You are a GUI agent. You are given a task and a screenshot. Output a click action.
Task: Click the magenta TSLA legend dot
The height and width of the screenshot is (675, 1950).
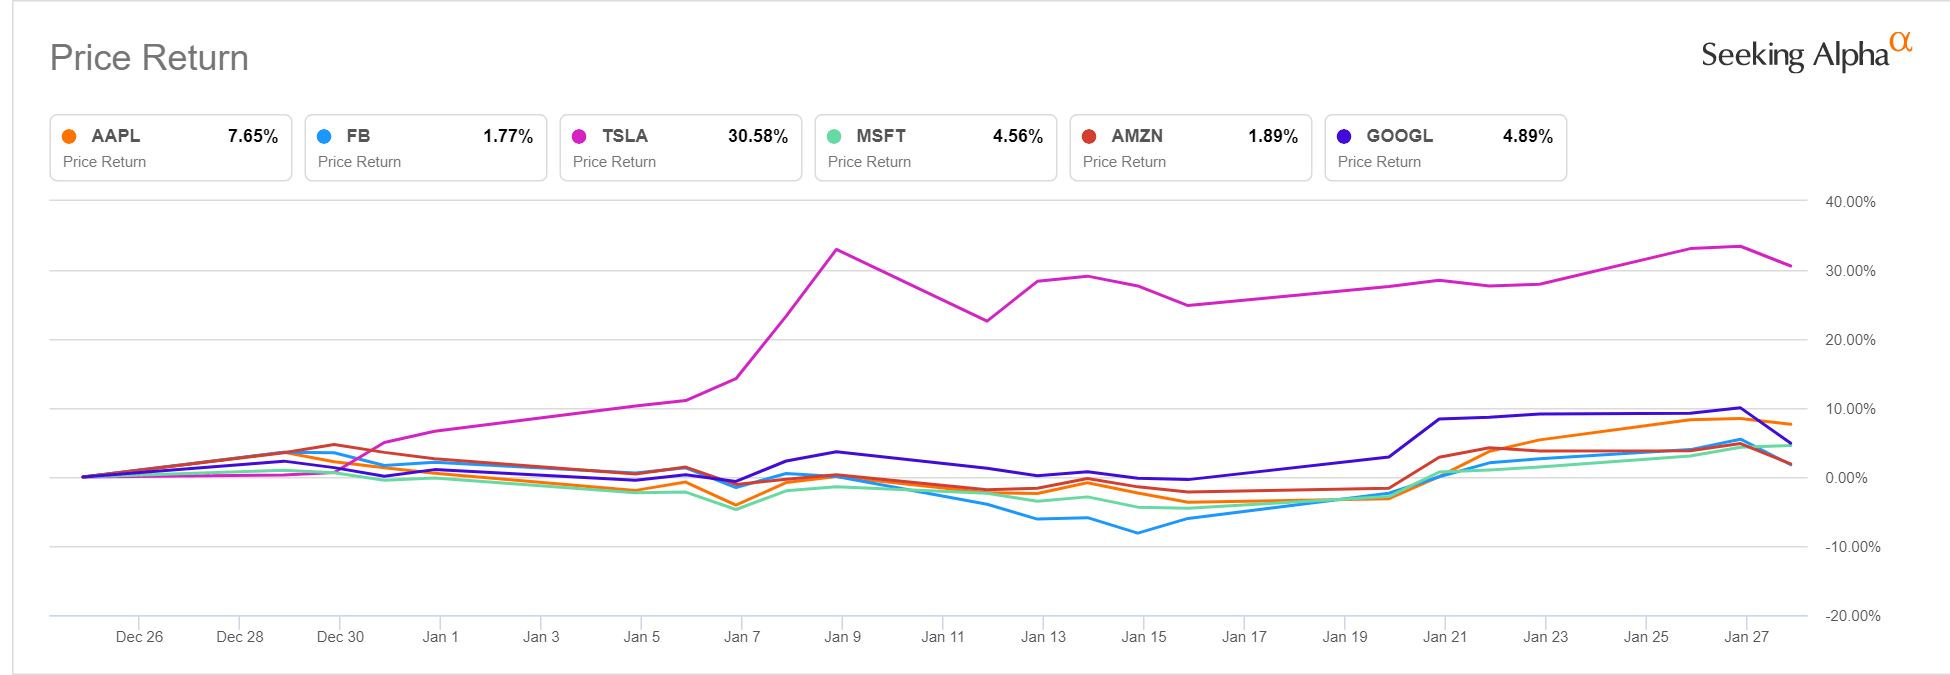pos(579,137)
